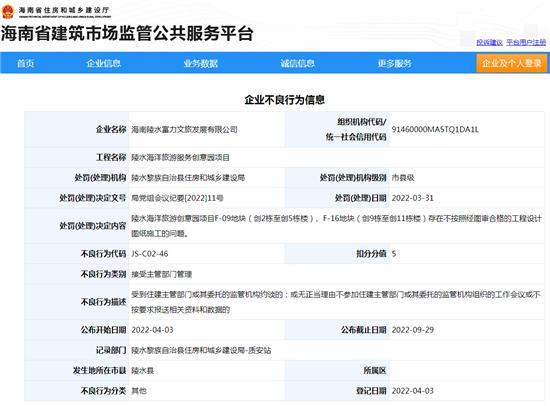
Task: Select the 处罚(处理)决定内容 description text
Action: 336,226
